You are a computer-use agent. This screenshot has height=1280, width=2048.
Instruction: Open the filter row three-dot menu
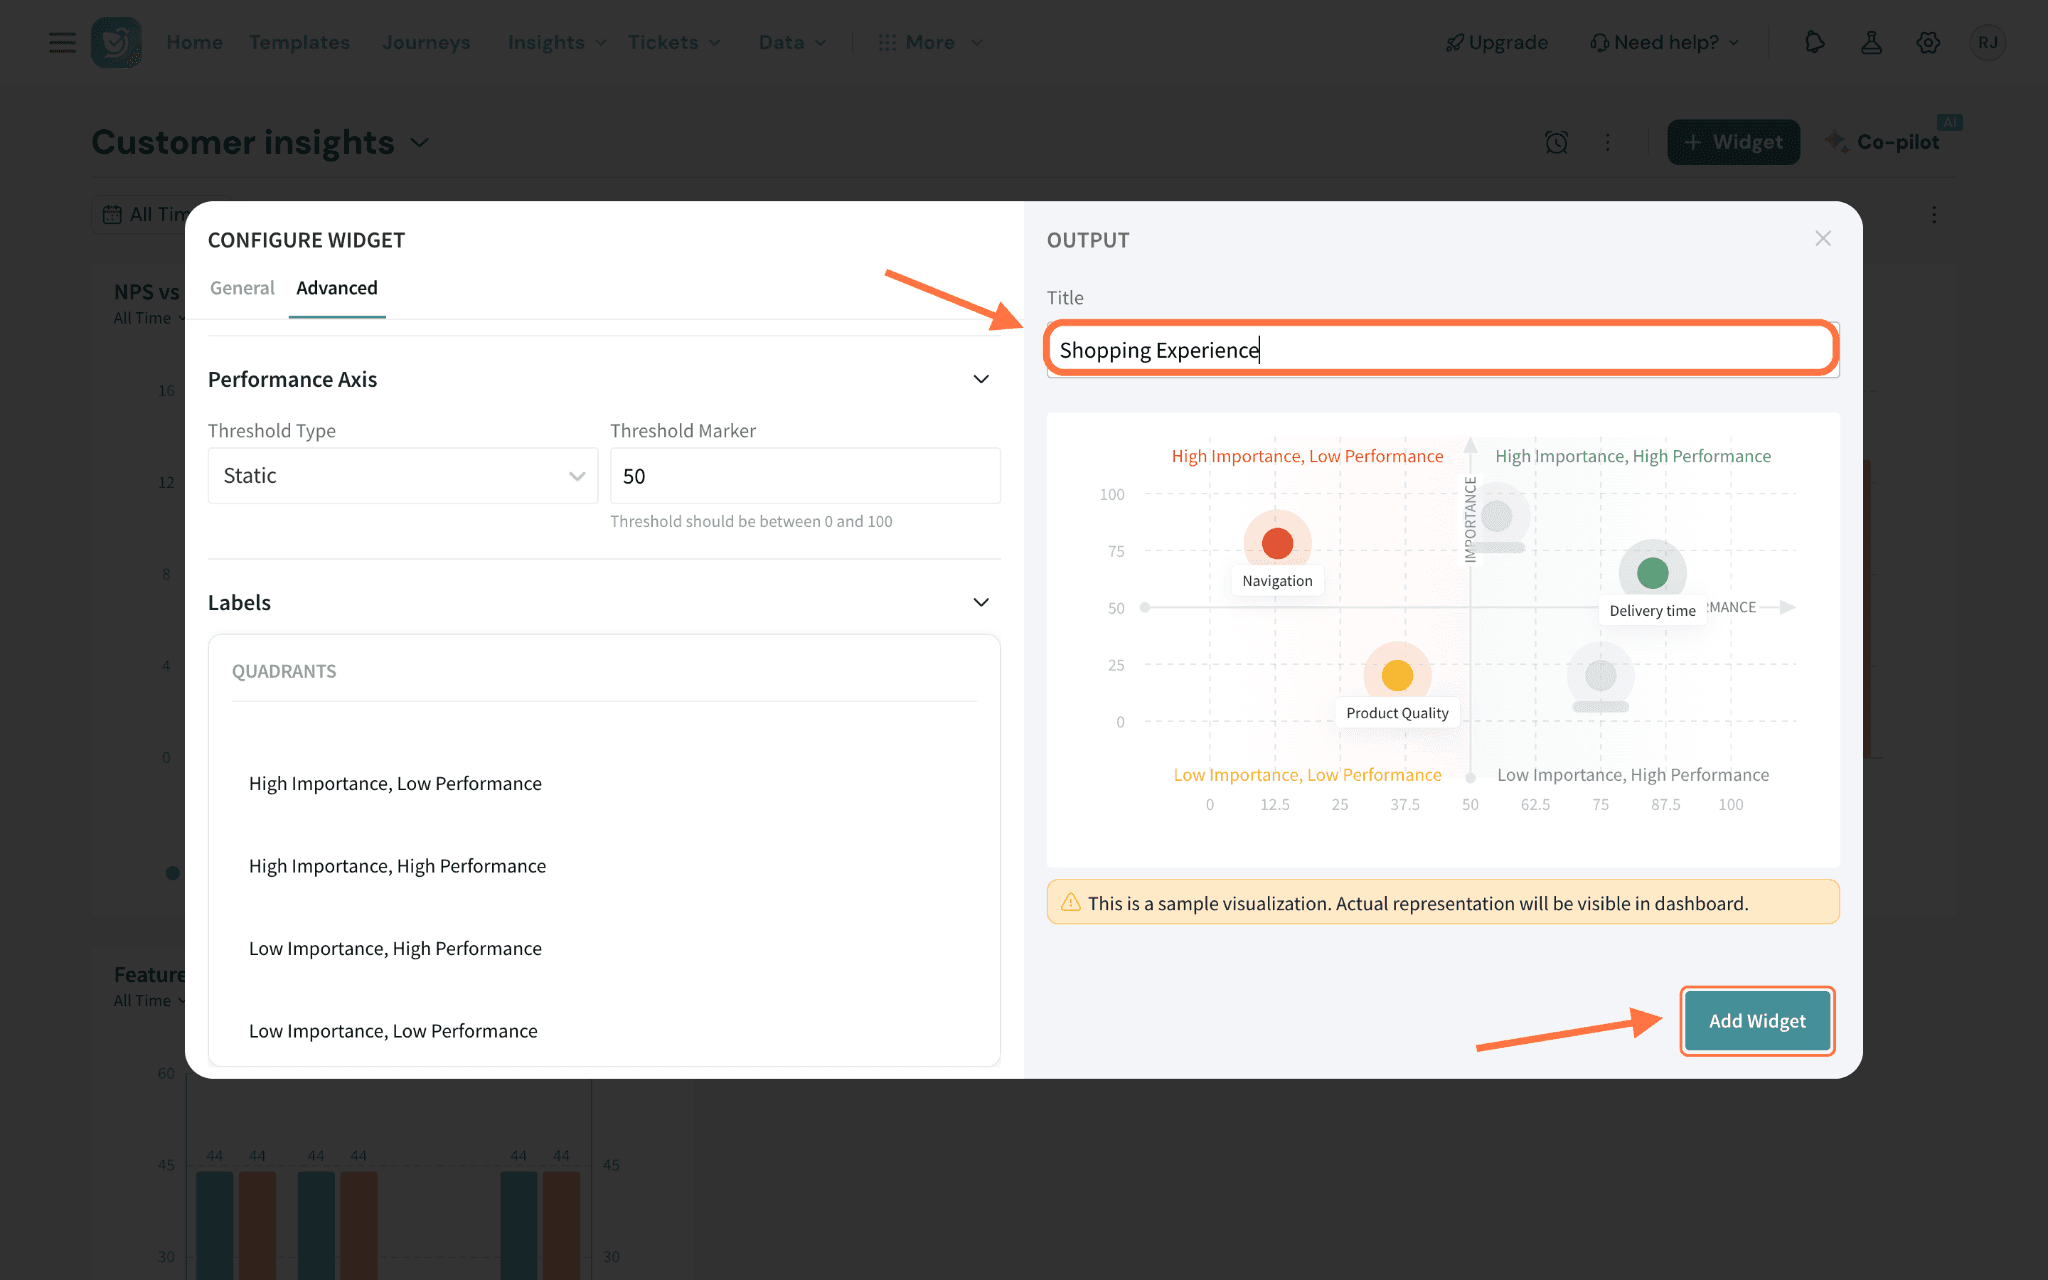click(1934, 214)
